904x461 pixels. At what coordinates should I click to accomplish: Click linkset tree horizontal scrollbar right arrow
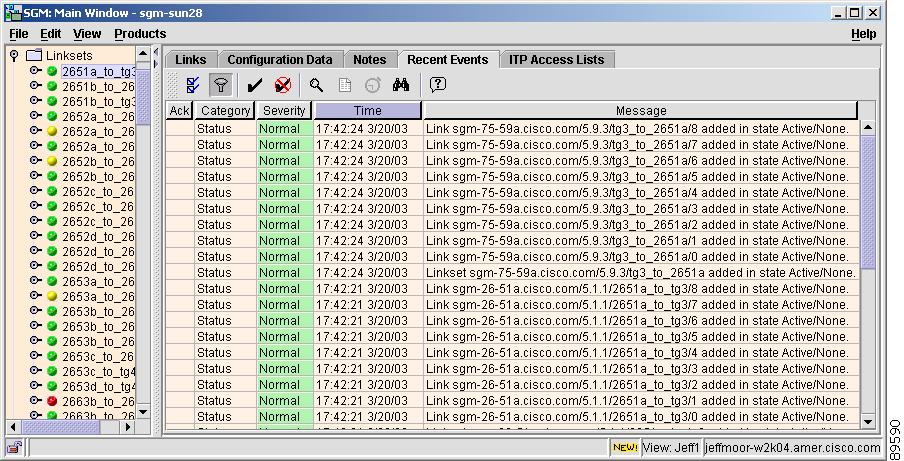pyautogui.click(x=129, y=427)
